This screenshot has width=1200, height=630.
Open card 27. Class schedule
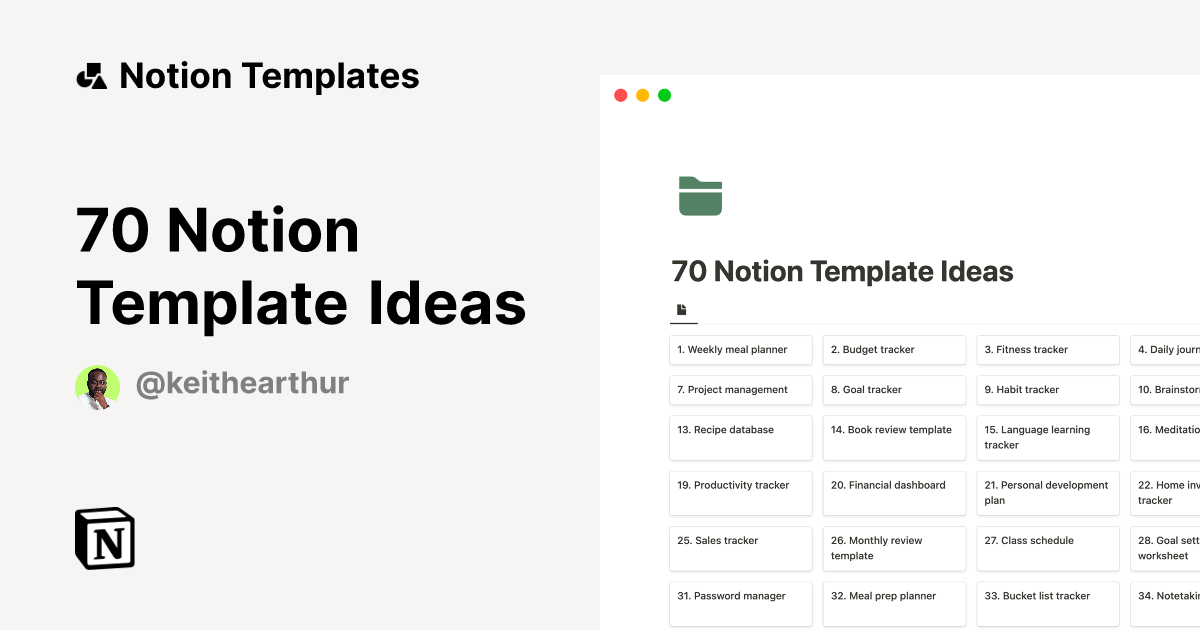pyautogui.click(x=1048, y=548)
